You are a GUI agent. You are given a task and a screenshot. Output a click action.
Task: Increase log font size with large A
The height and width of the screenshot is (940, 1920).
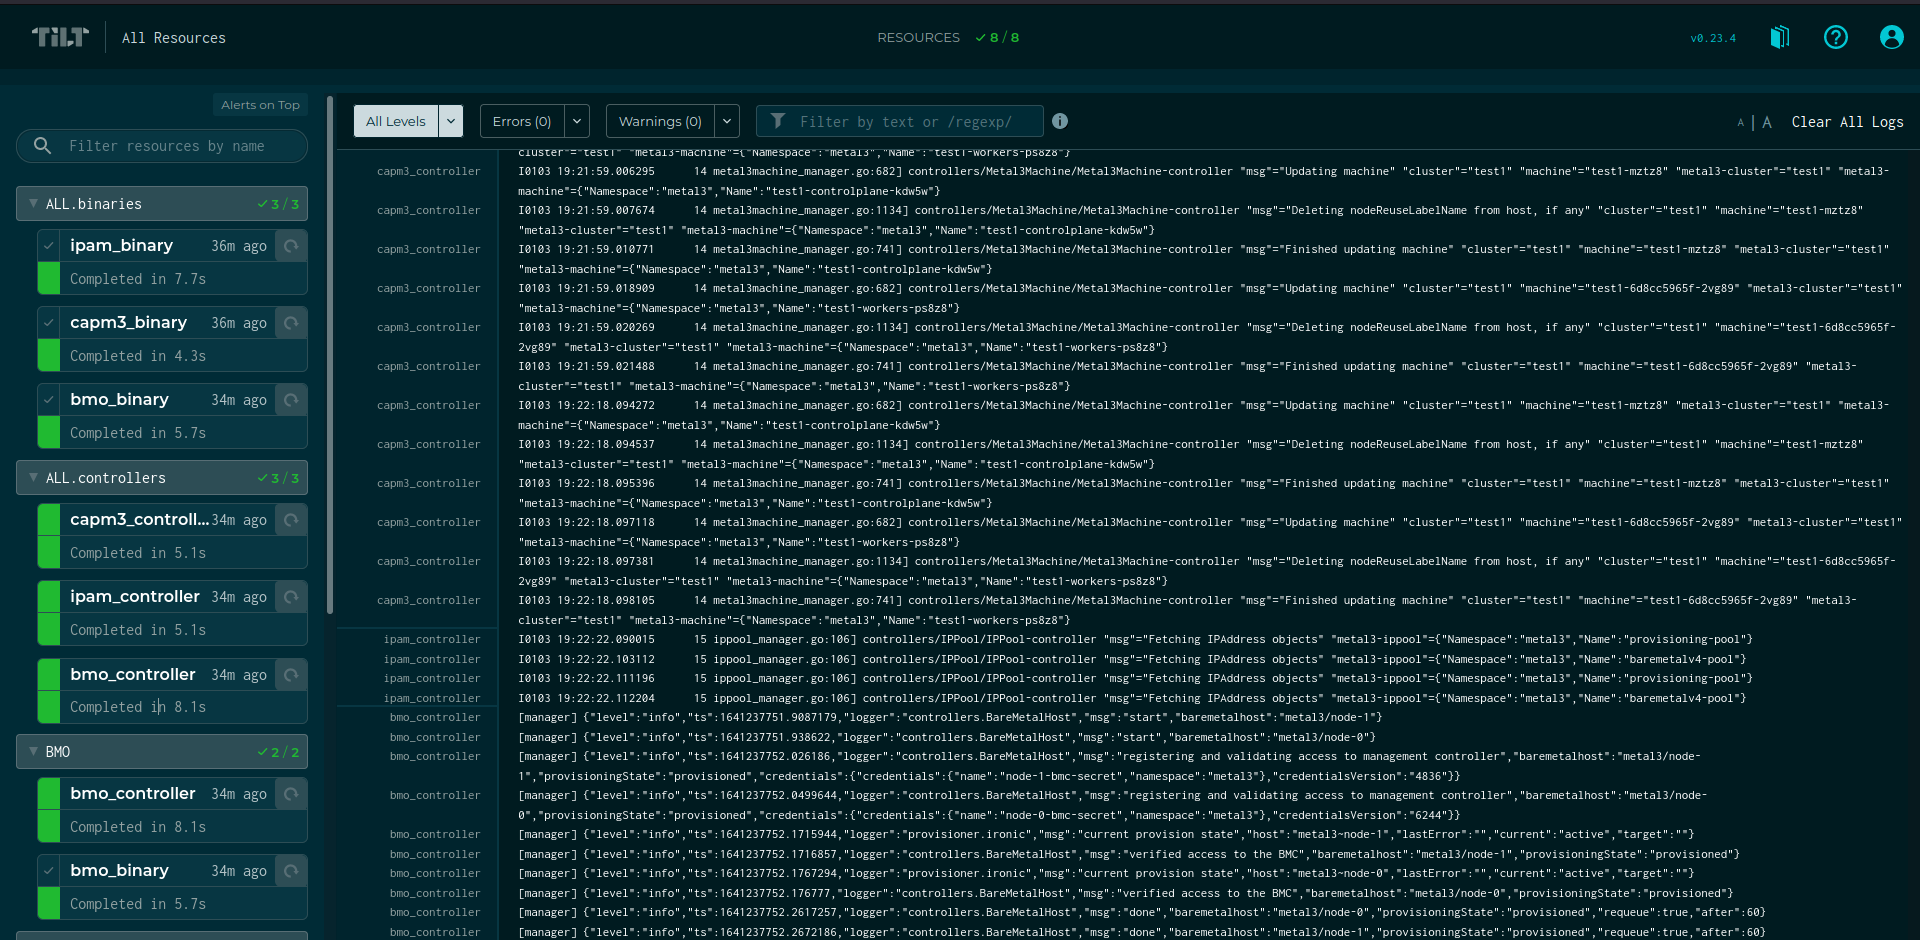click(x=1767, y=122)
